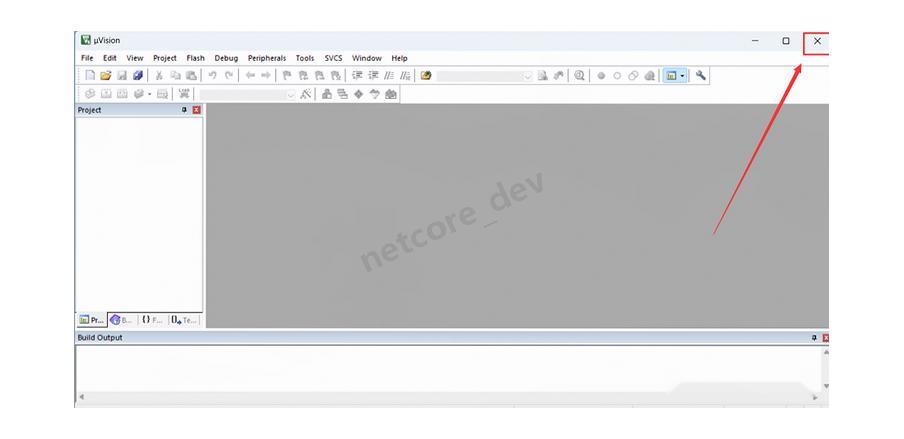904x439 pixels.
Task: Toggle auto-hide pin on Build Output panel
Action: click(814, 338)
